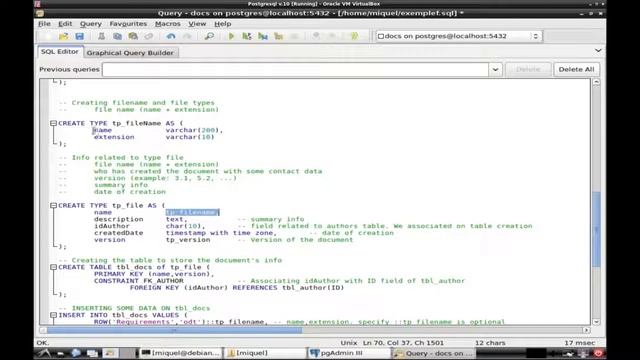Viewport: 640px width, 360px height.
Task: Click 'CONSTRAINT FK_AUTHOR' text
Action: coord(139,281)
